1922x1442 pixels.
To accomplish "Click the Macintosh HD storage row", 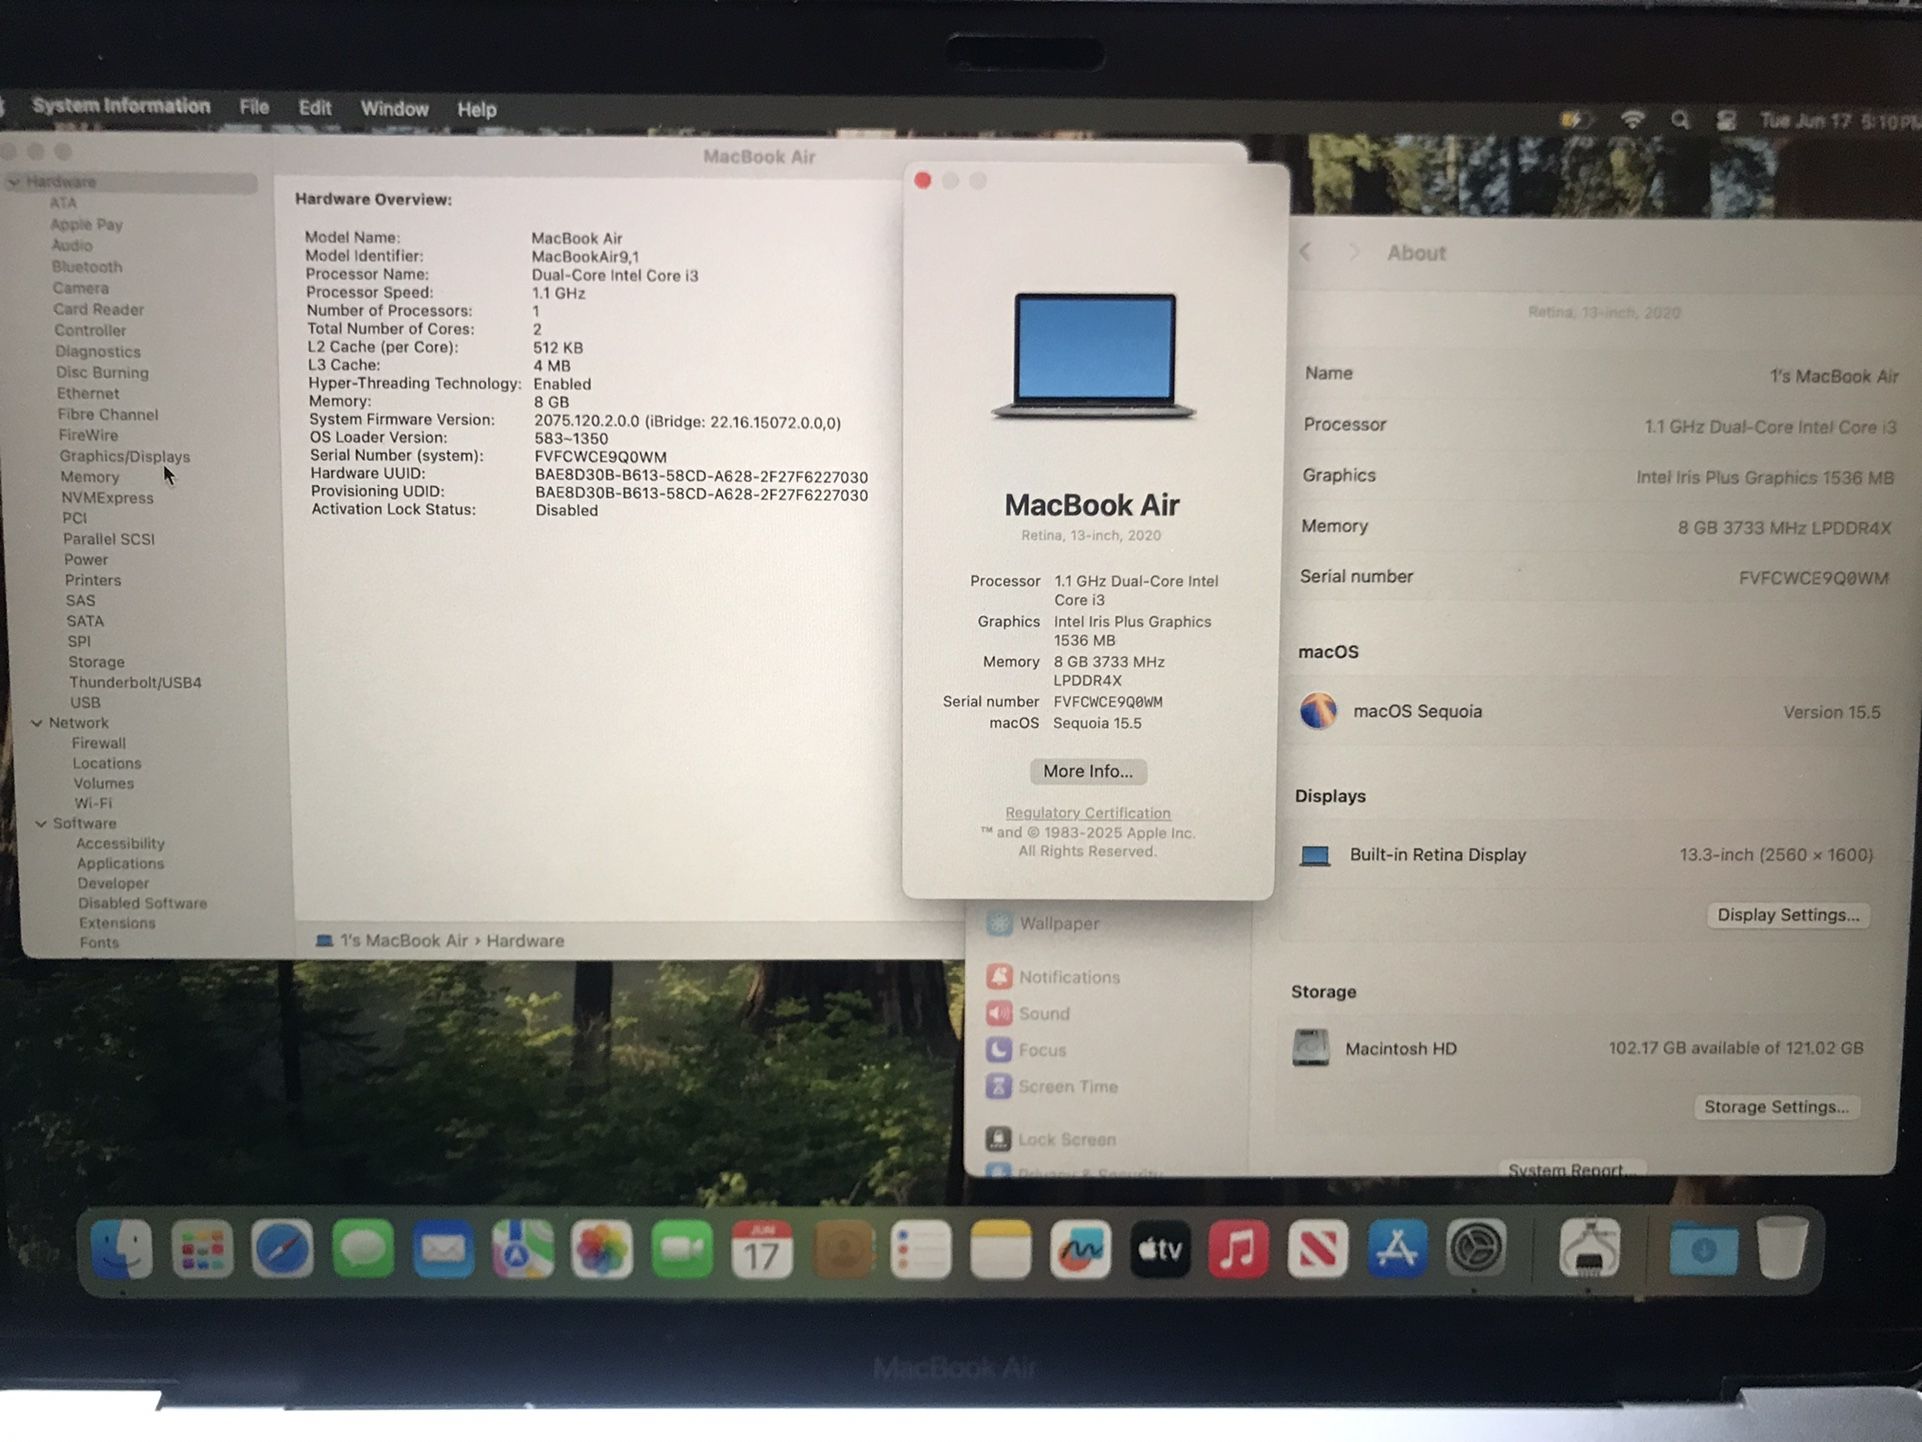I will (x=1577, y=1048).
